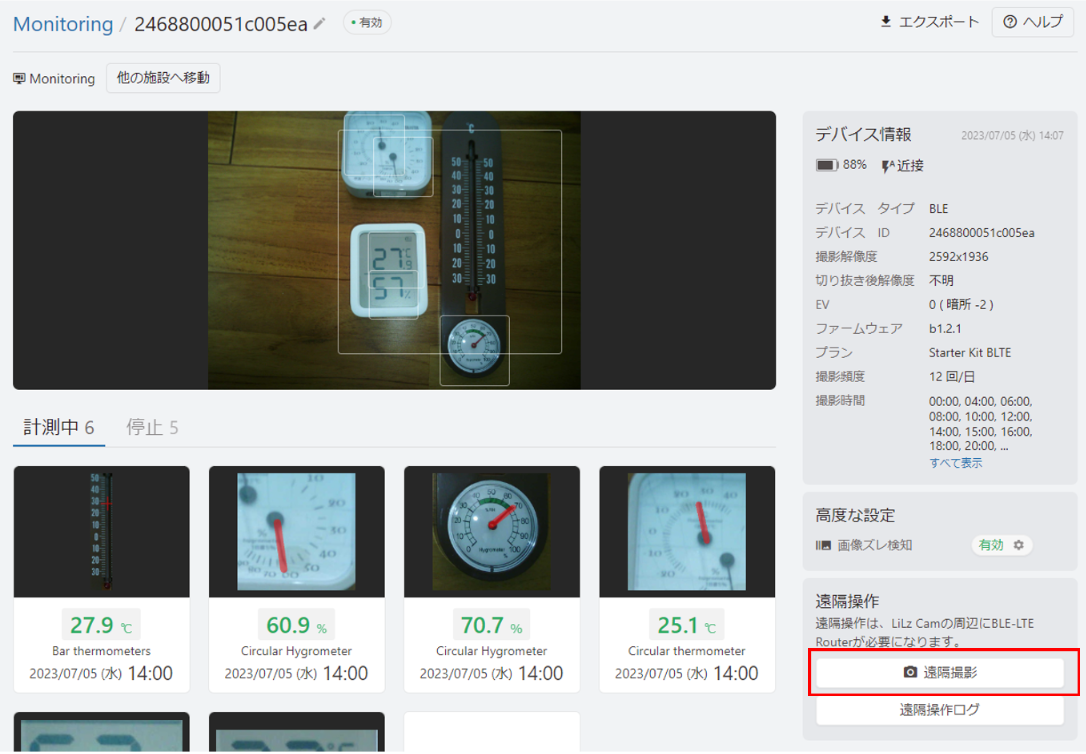Click the download icon on エクスポート
This screenshot has width=1086, height=754.
click(885, 21)
